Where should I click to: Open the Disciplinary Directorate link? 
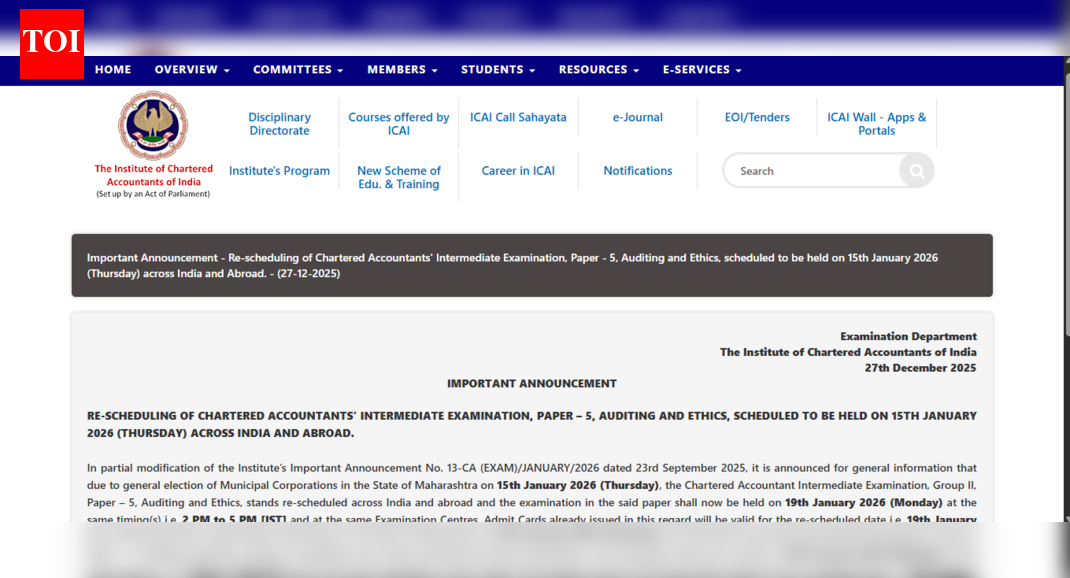point(279,123)
